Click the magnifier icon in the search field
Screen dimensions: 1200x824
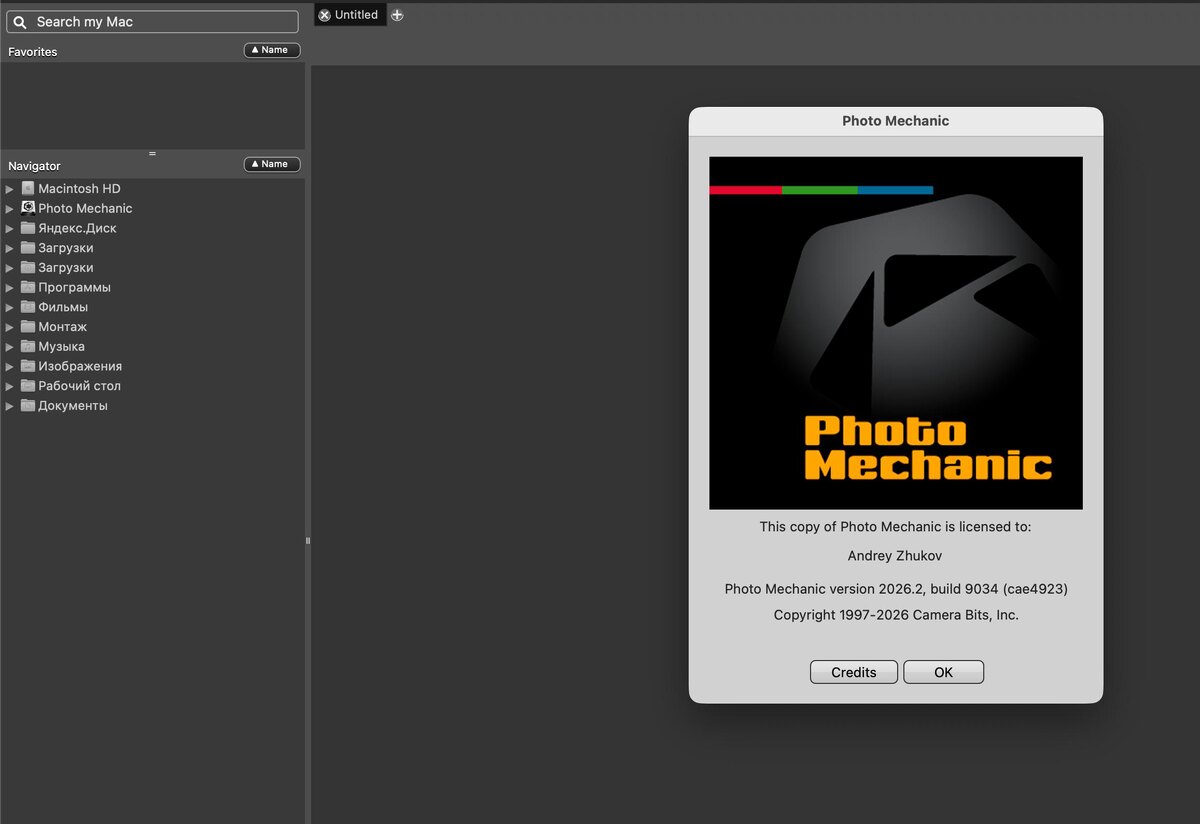click(x=21, y=22)
